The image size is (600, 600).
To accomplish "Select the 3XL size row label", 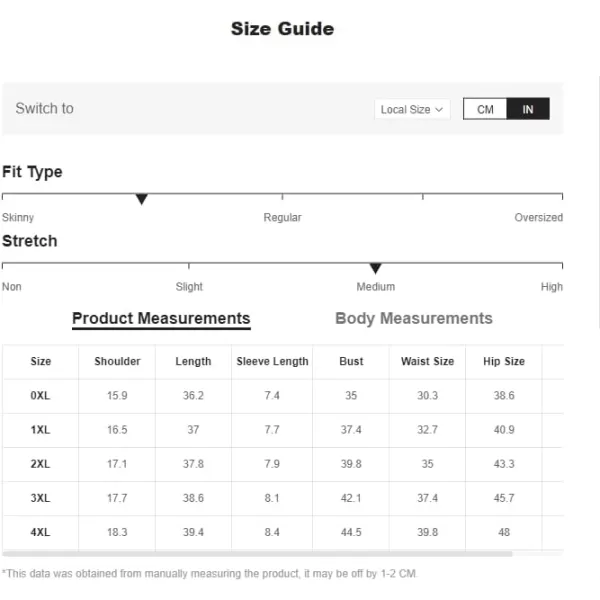I will point(40,498).
